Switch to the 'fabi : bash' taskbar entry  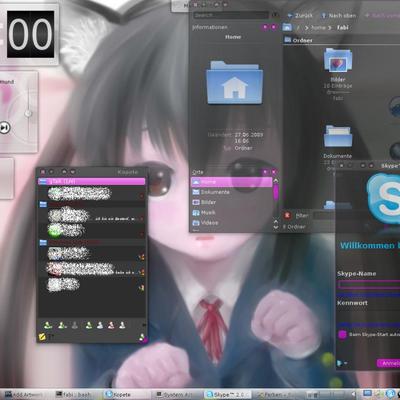pos(74,394)
